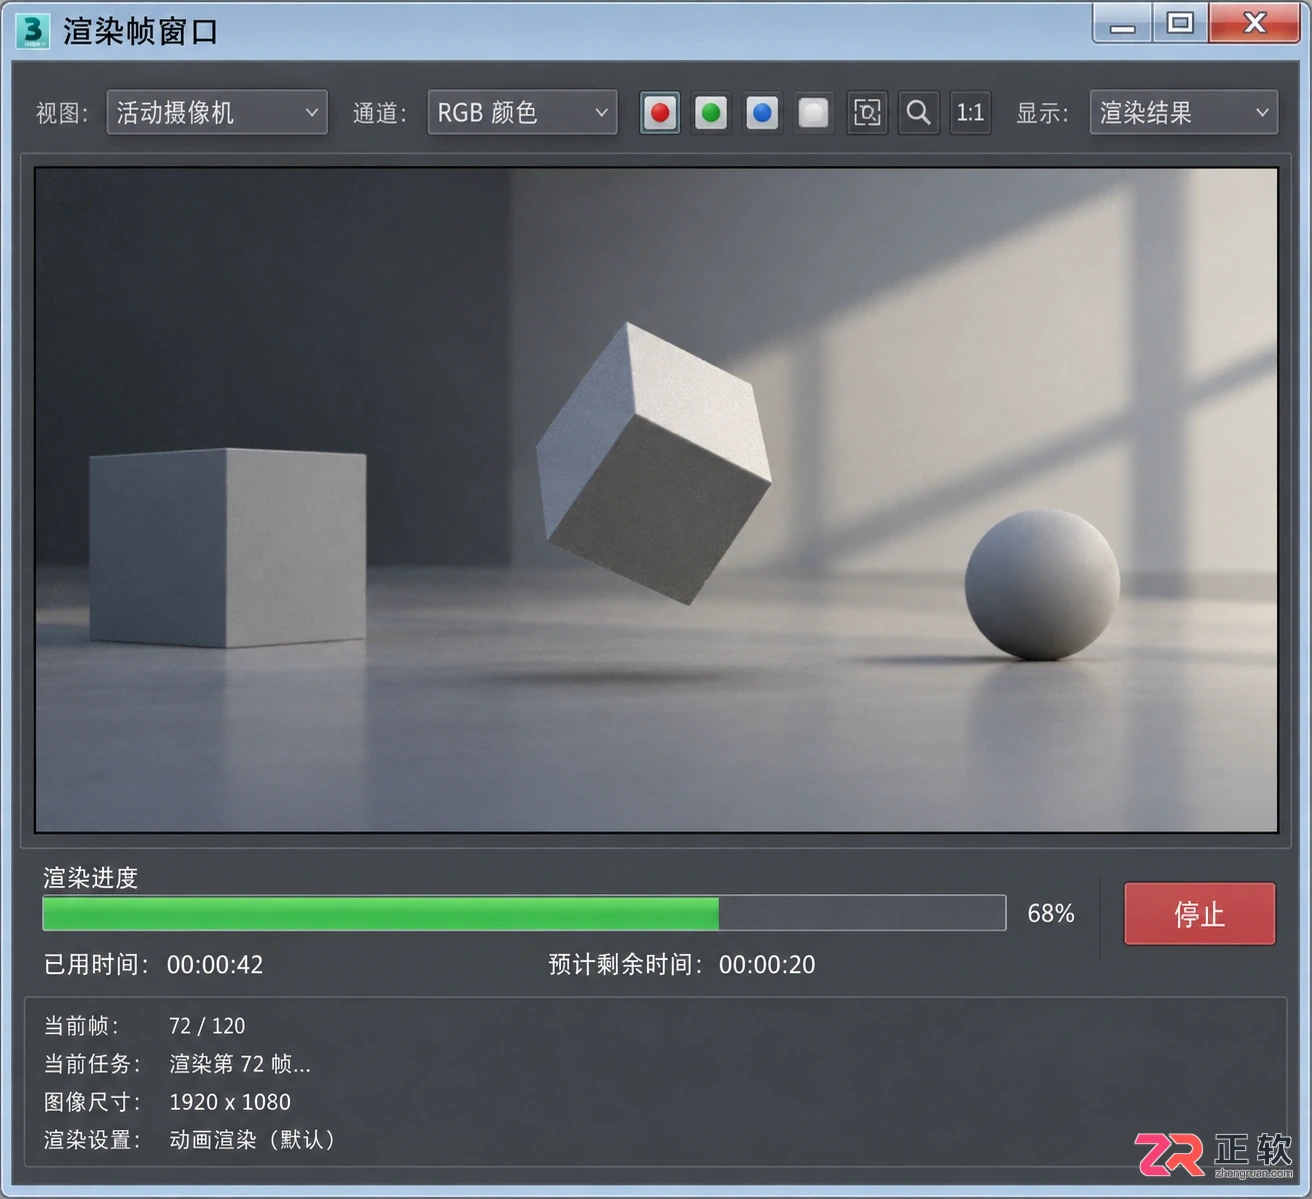Screen dimensions: 1312x1199
Task: Maximize the 渲染帧窗口 window
Action: click(1180, 23)
